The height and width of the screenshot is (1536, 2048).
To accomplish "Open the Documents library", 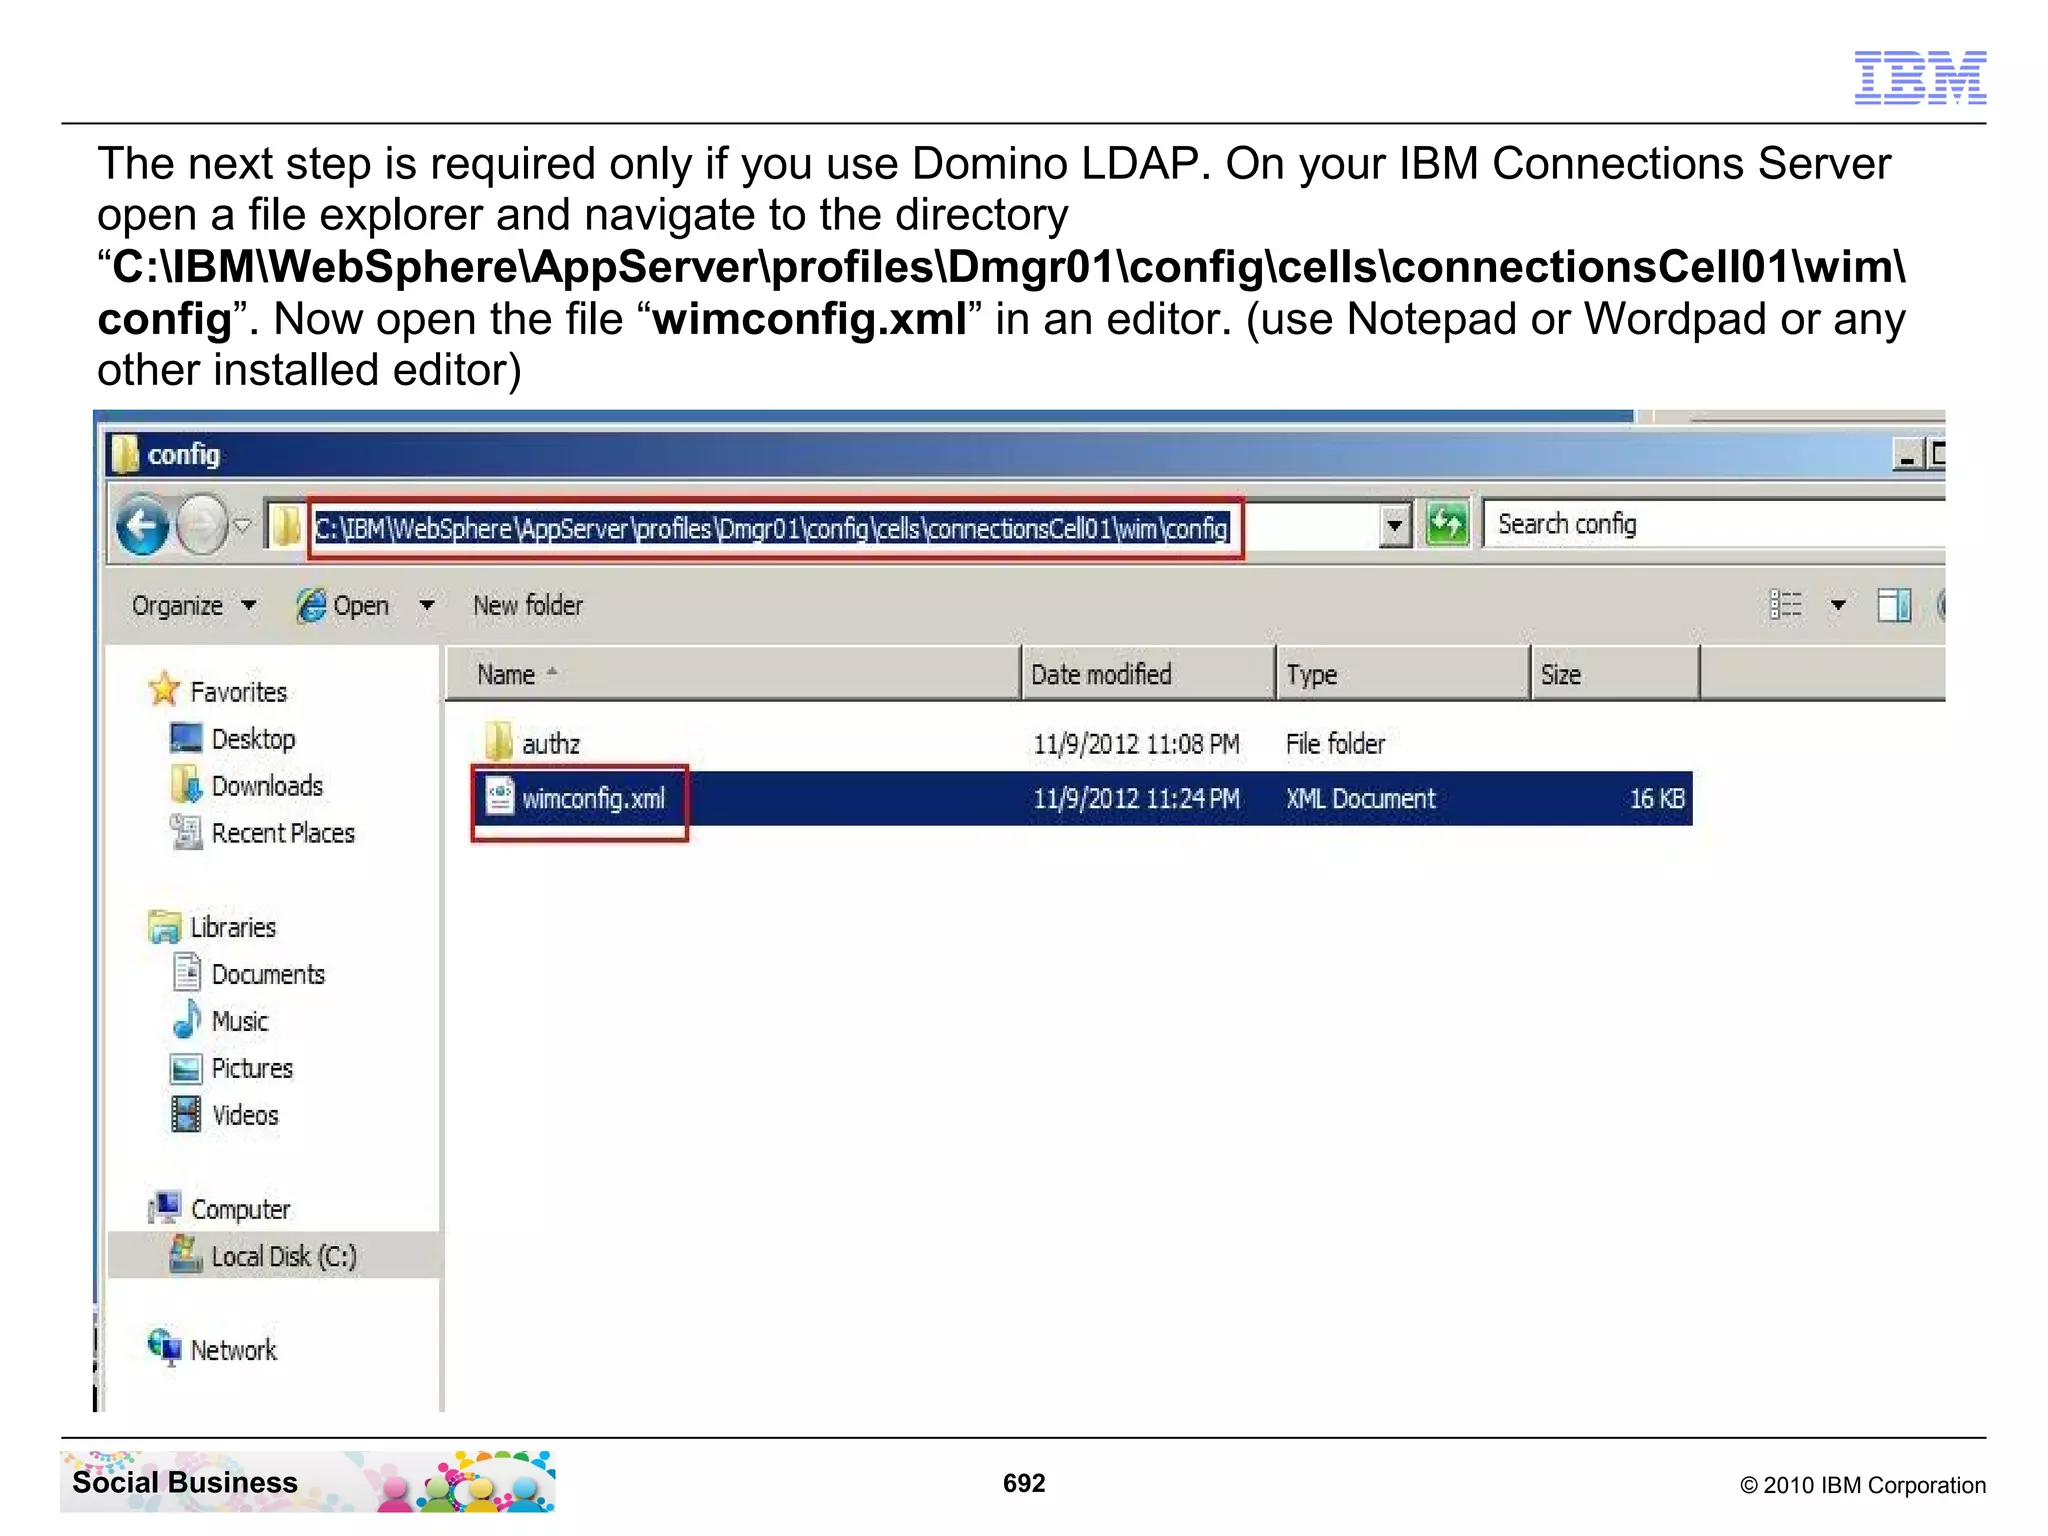I will coord(249,974).
